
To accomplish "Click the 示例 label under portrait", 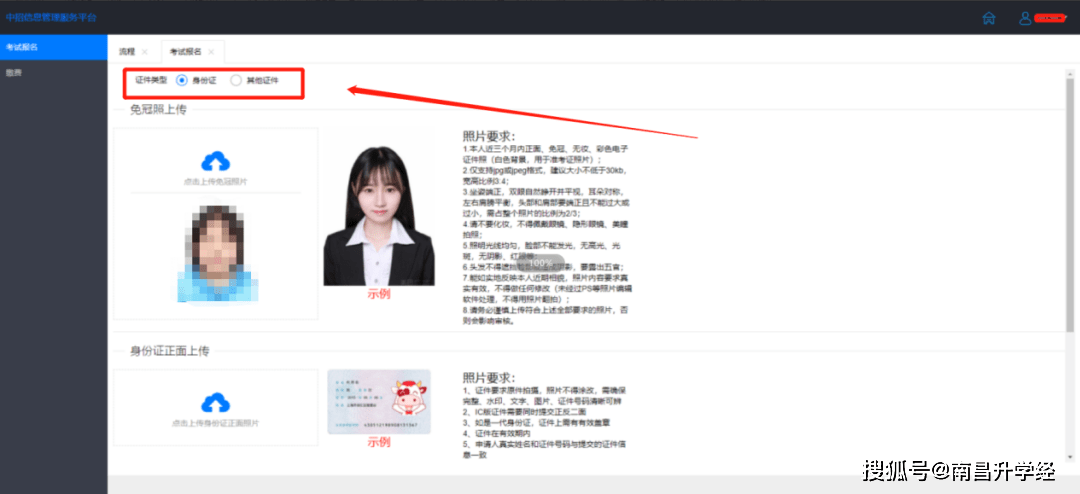I will (379, 294).
